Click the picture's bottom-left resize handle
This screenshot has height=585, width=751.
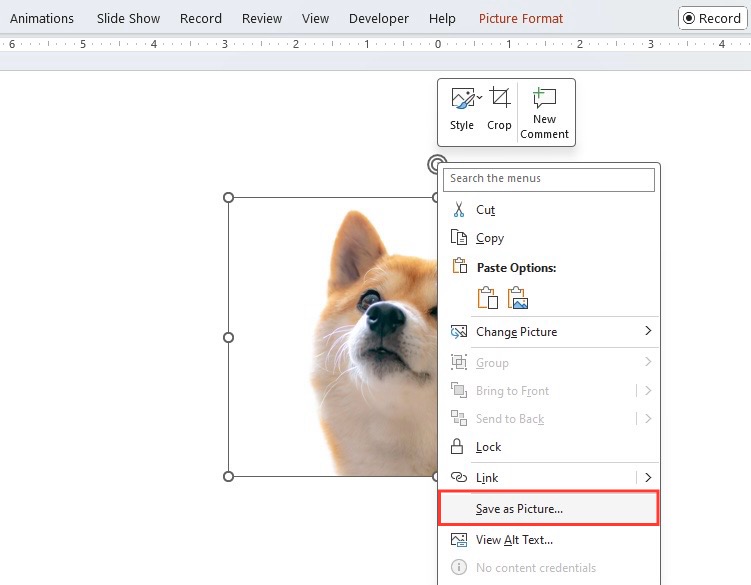coord(228,476)
